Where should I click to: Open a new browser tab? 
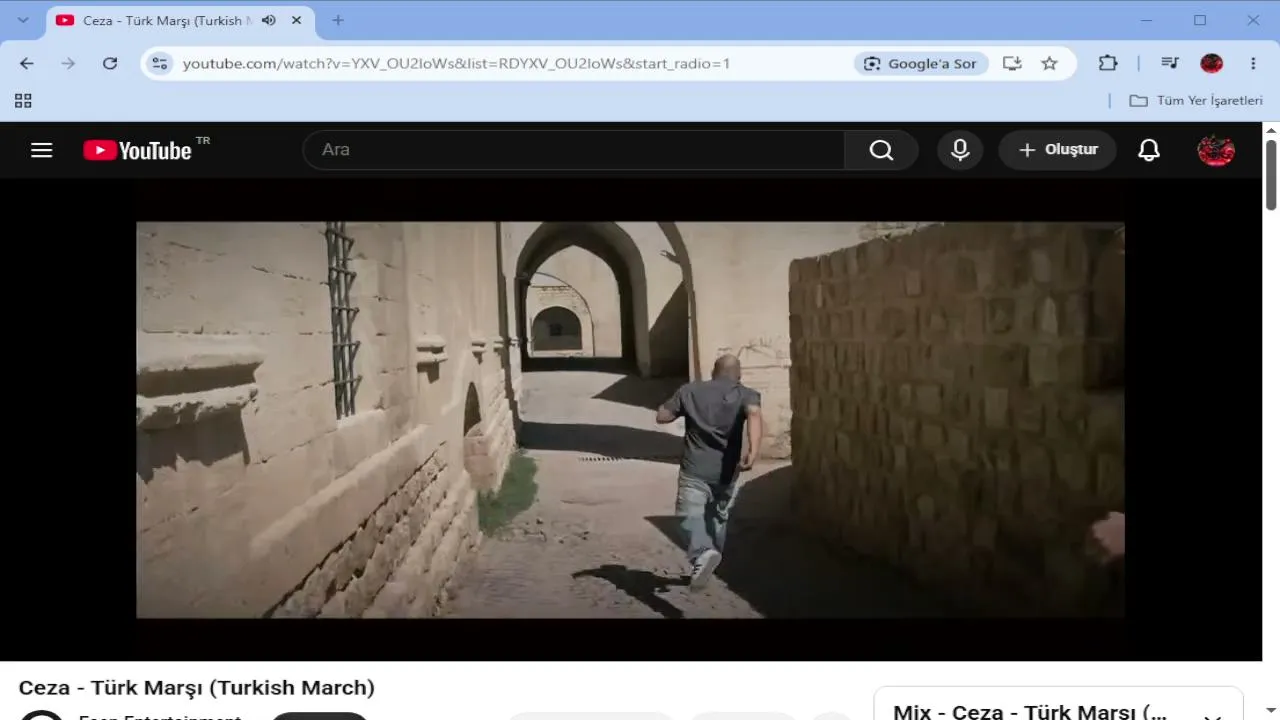338,20
